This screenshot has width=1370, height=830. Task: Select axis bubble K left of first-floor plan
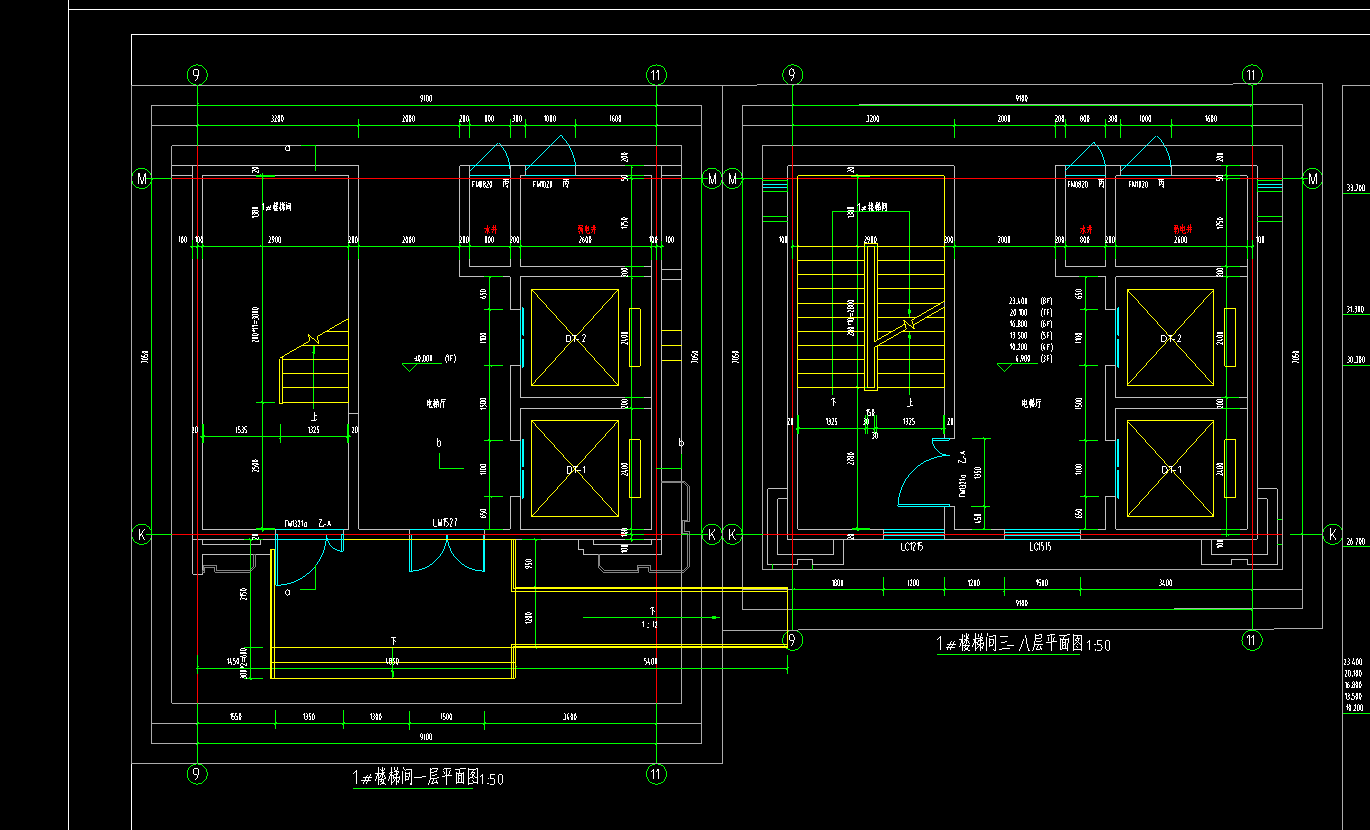142,535
